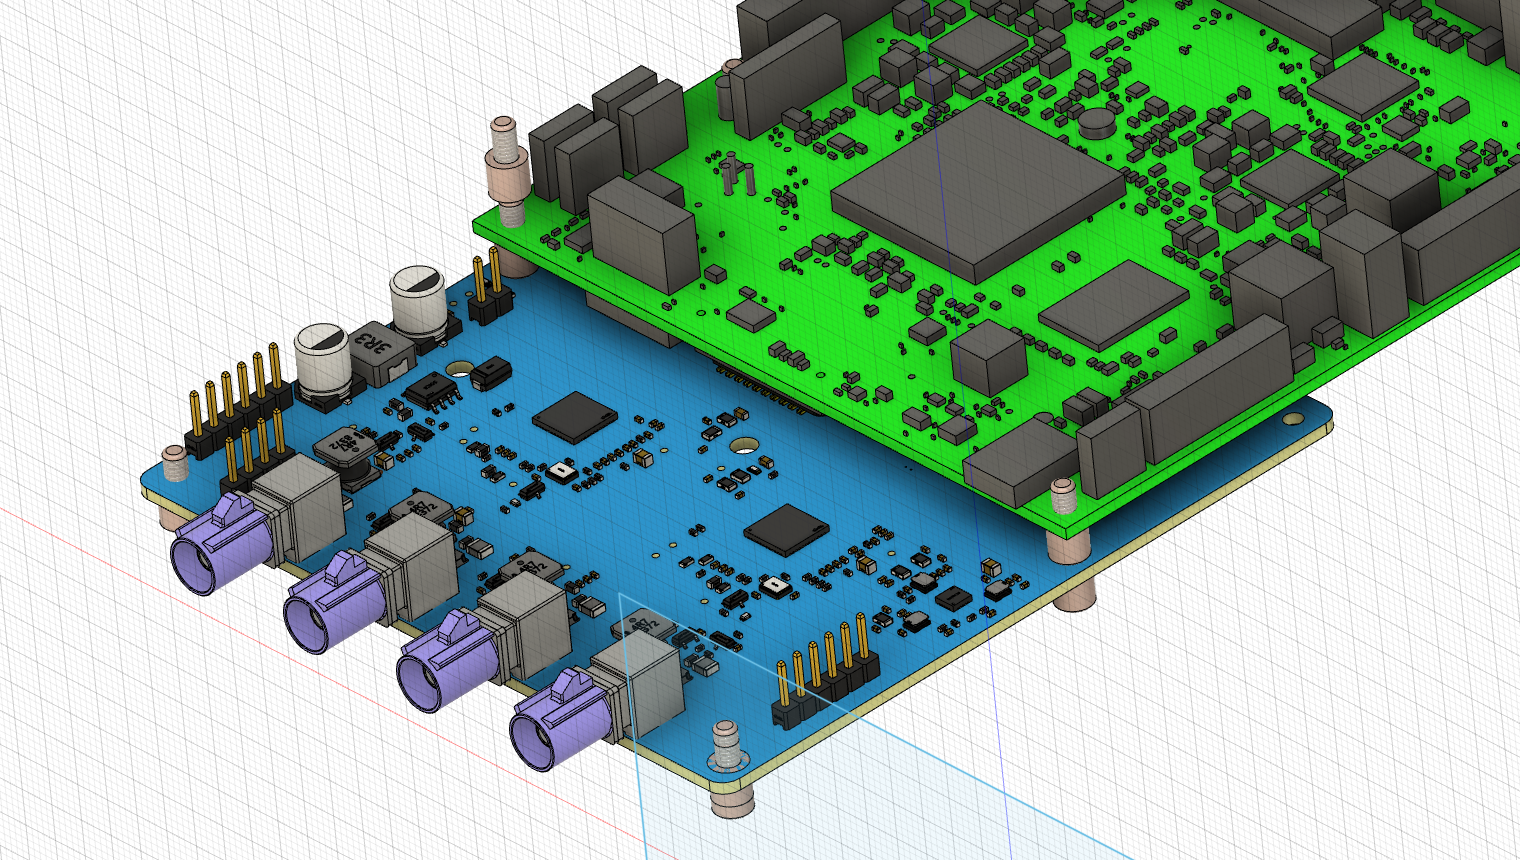This screenshot has height=860, width=1520.
Task: Click the small set screw at blue board's left corner
Action: click(x=176, y=464)
